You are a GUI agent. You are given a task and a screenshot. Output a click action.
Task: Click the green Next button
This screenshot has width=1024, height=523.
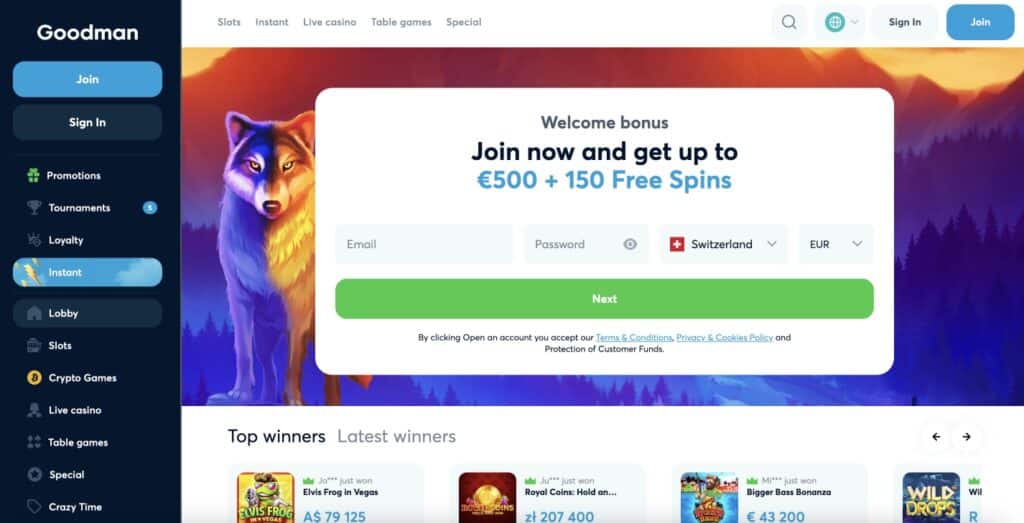[x=604, y=299]
